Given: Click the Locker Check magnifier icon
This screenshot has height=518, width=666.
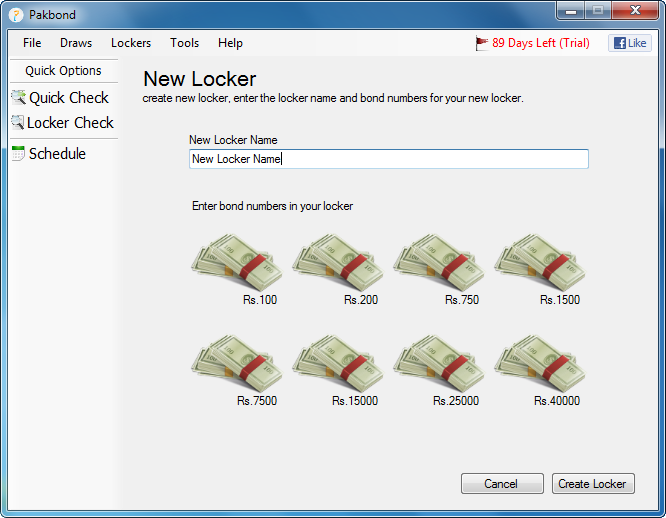Looking at the screenshot, I should pyautogui.click(x=17, y=122).
